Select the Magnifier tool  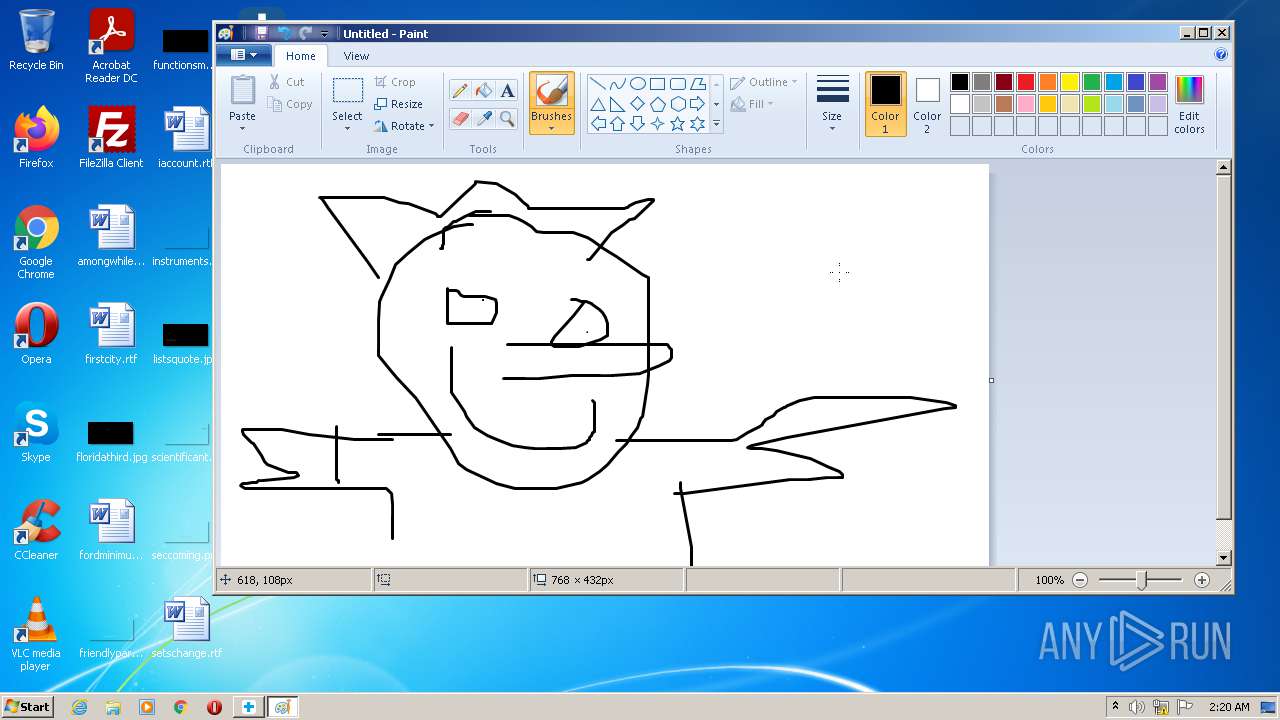click(x=507, y=118)
